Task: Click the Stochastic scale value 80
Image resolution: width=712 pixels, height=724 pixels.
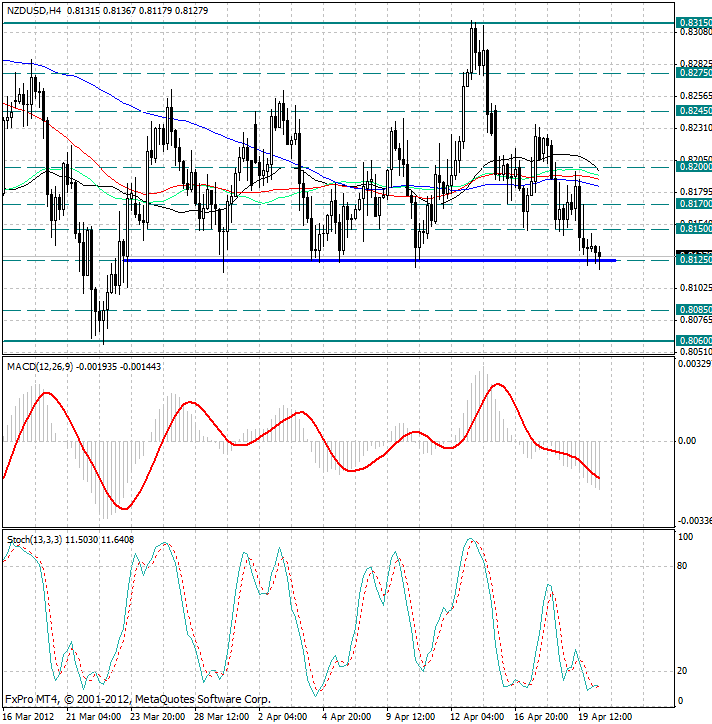Action: click(x=682, y=566)
